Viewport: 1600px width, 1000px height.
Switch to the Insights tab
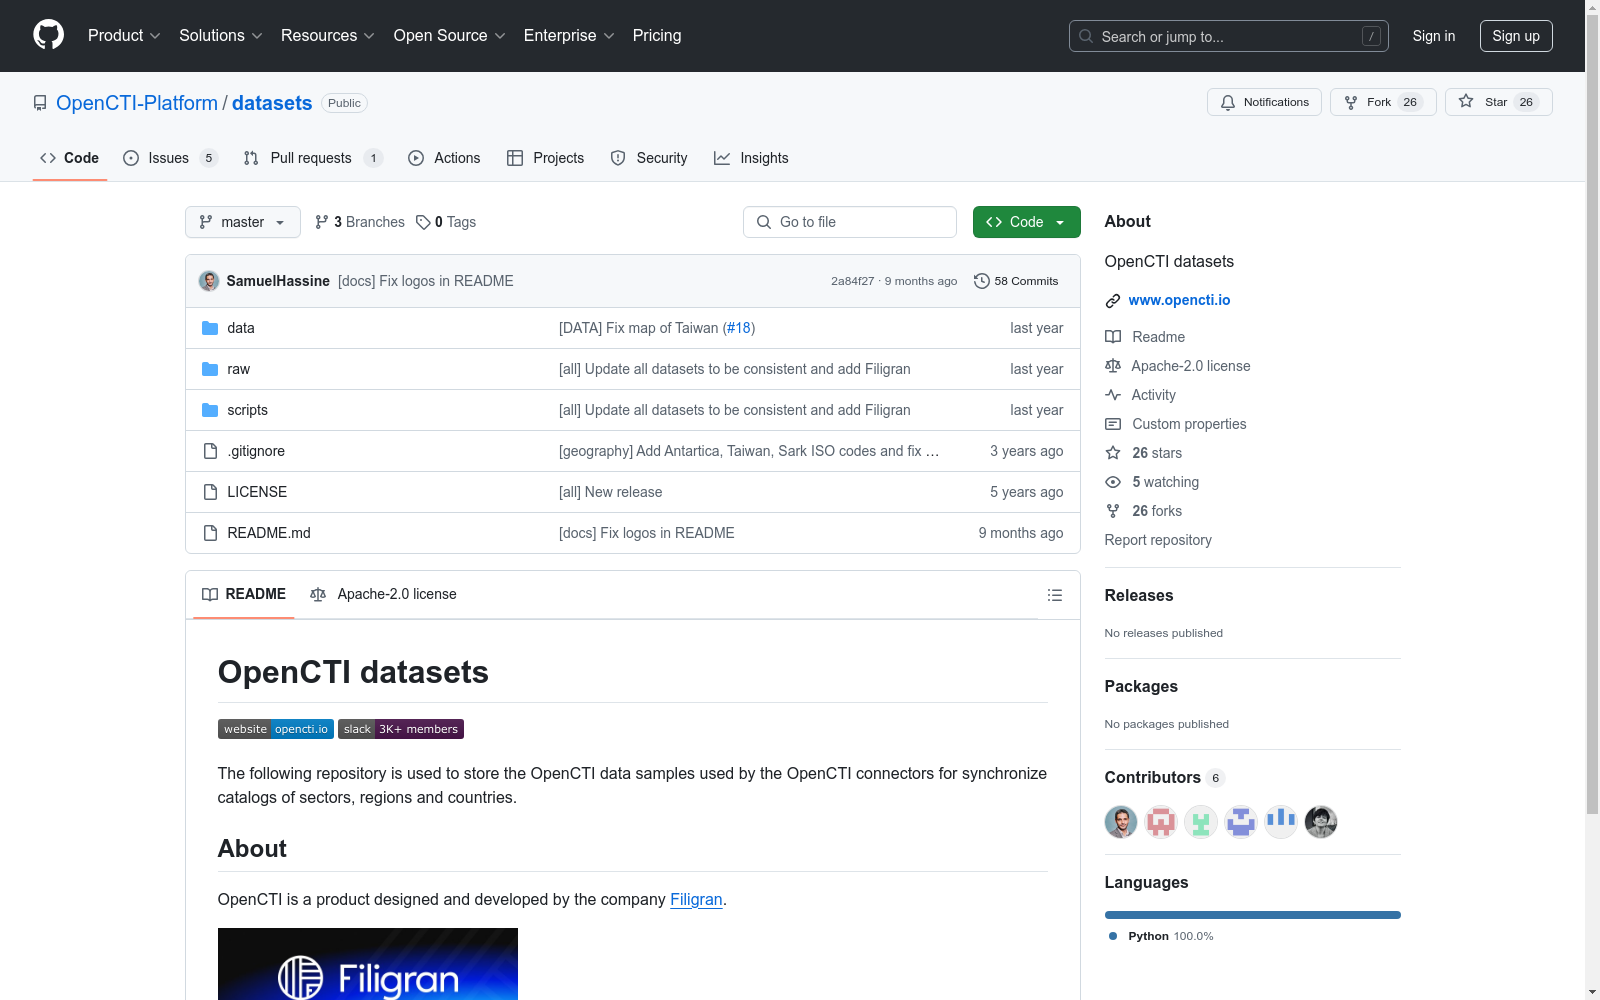(751, 158)
